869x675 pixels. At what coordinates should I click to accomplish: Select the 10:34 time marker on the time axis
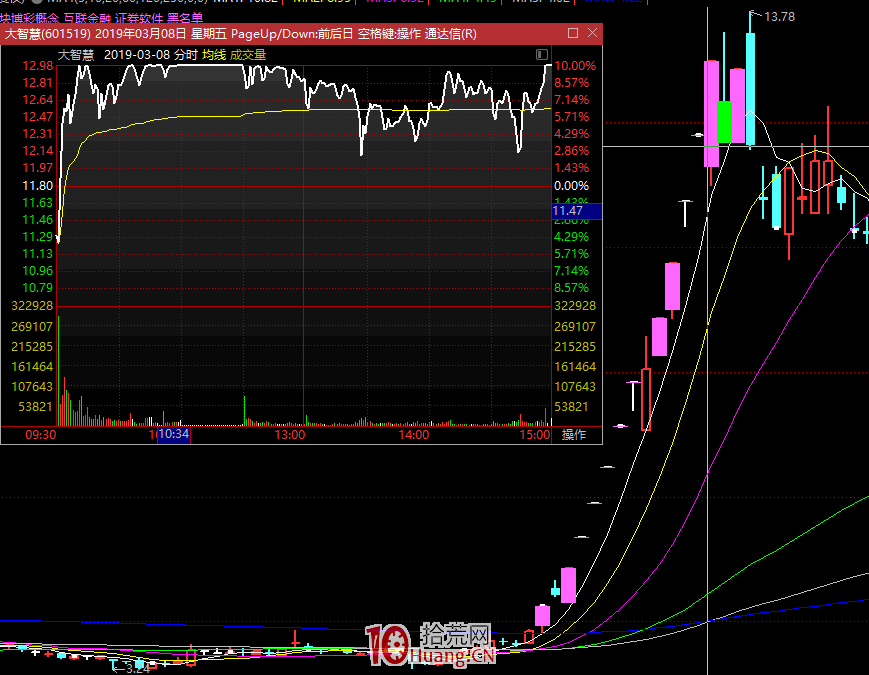(x=174, y=434)
